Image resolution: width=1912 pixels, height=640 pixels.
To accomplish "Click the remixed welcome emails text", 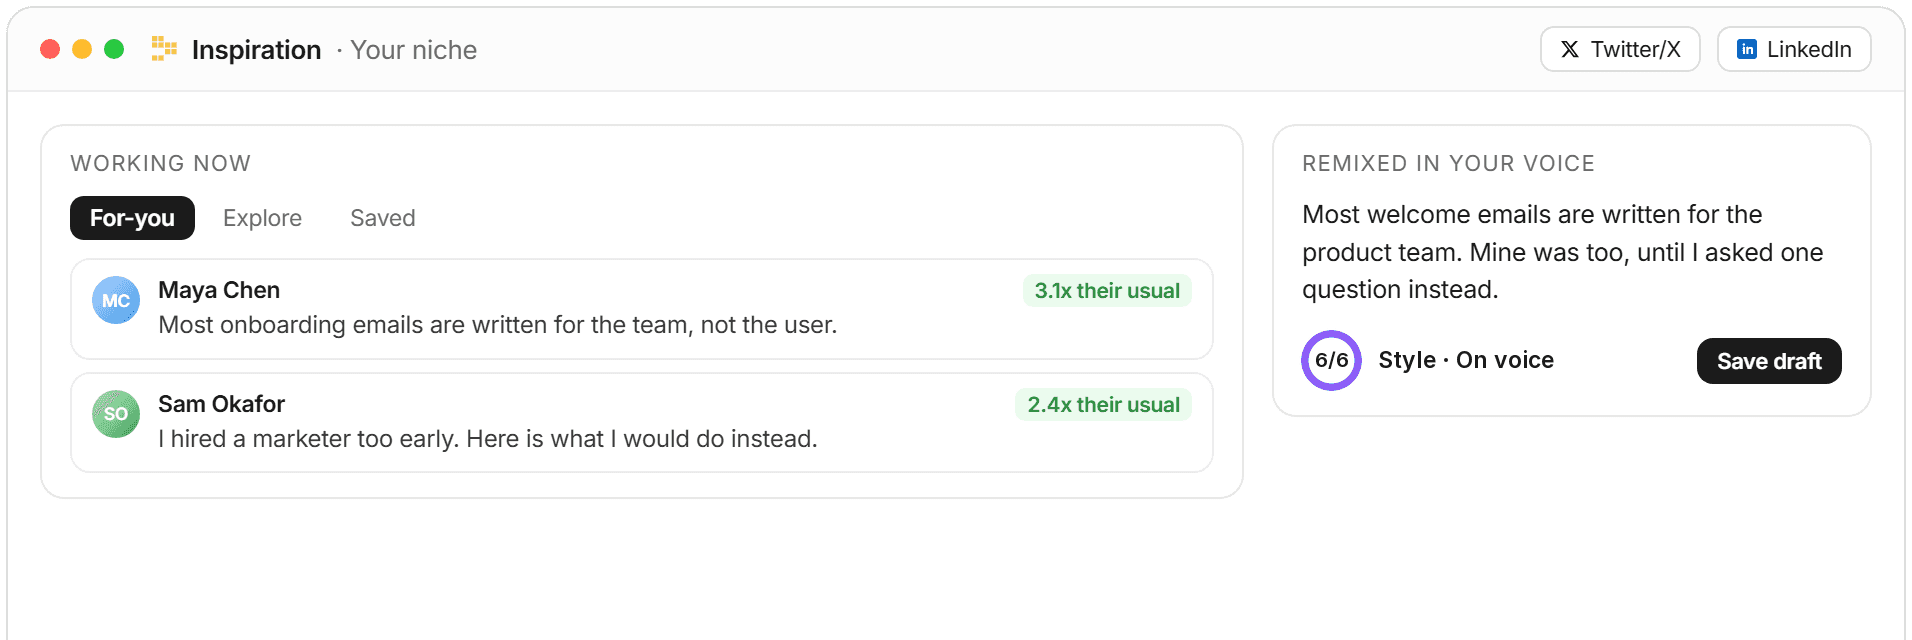I will coord(1562,252).
